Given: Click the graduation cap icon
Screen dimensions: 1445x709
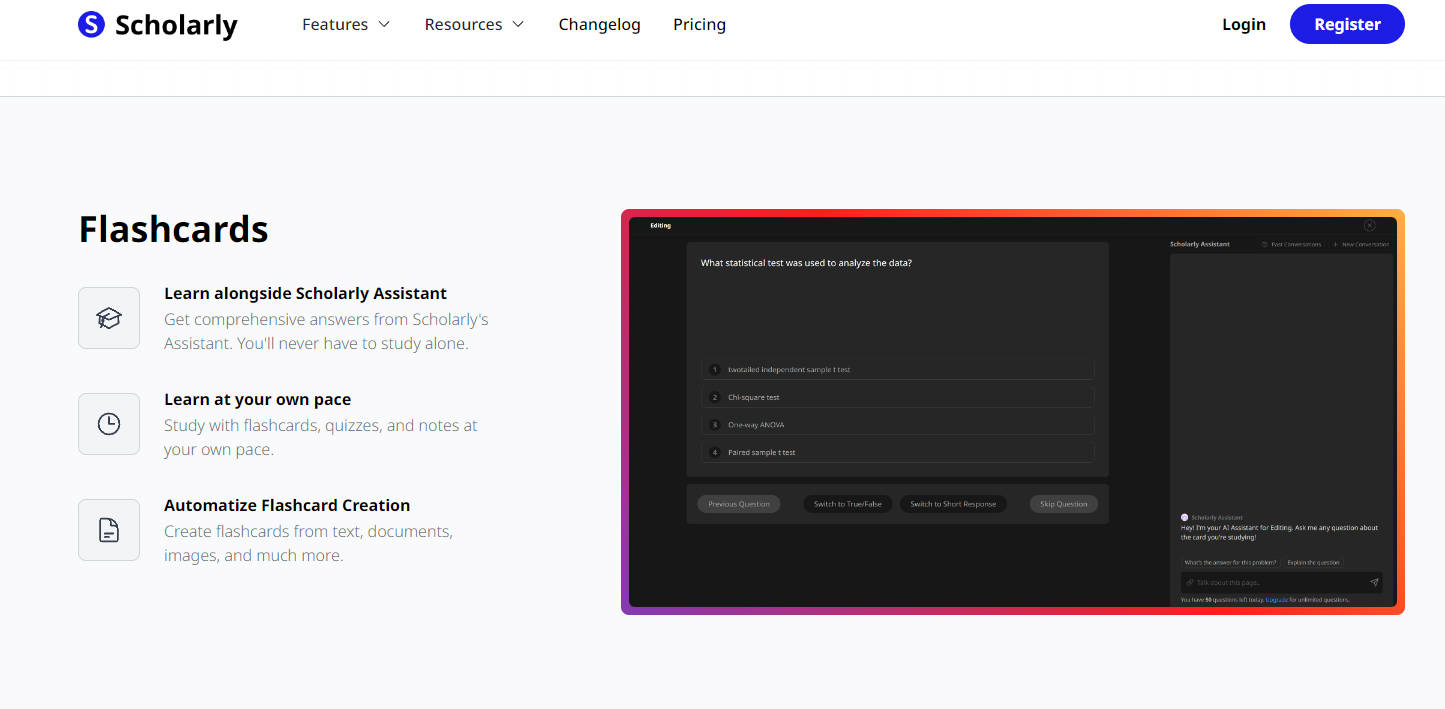Looking at the screenshot, I should (109, 318).
